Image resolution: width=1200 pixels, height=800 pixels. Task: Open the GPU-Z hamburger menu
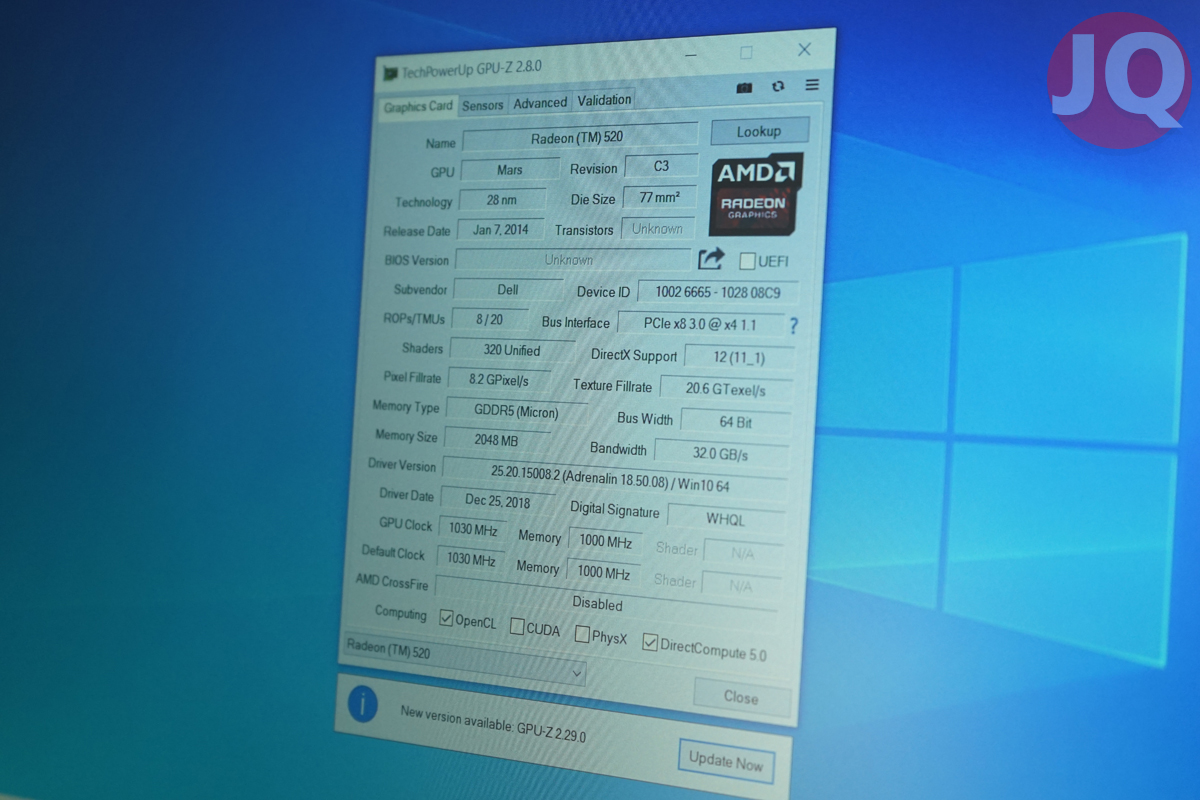(812, 85)
